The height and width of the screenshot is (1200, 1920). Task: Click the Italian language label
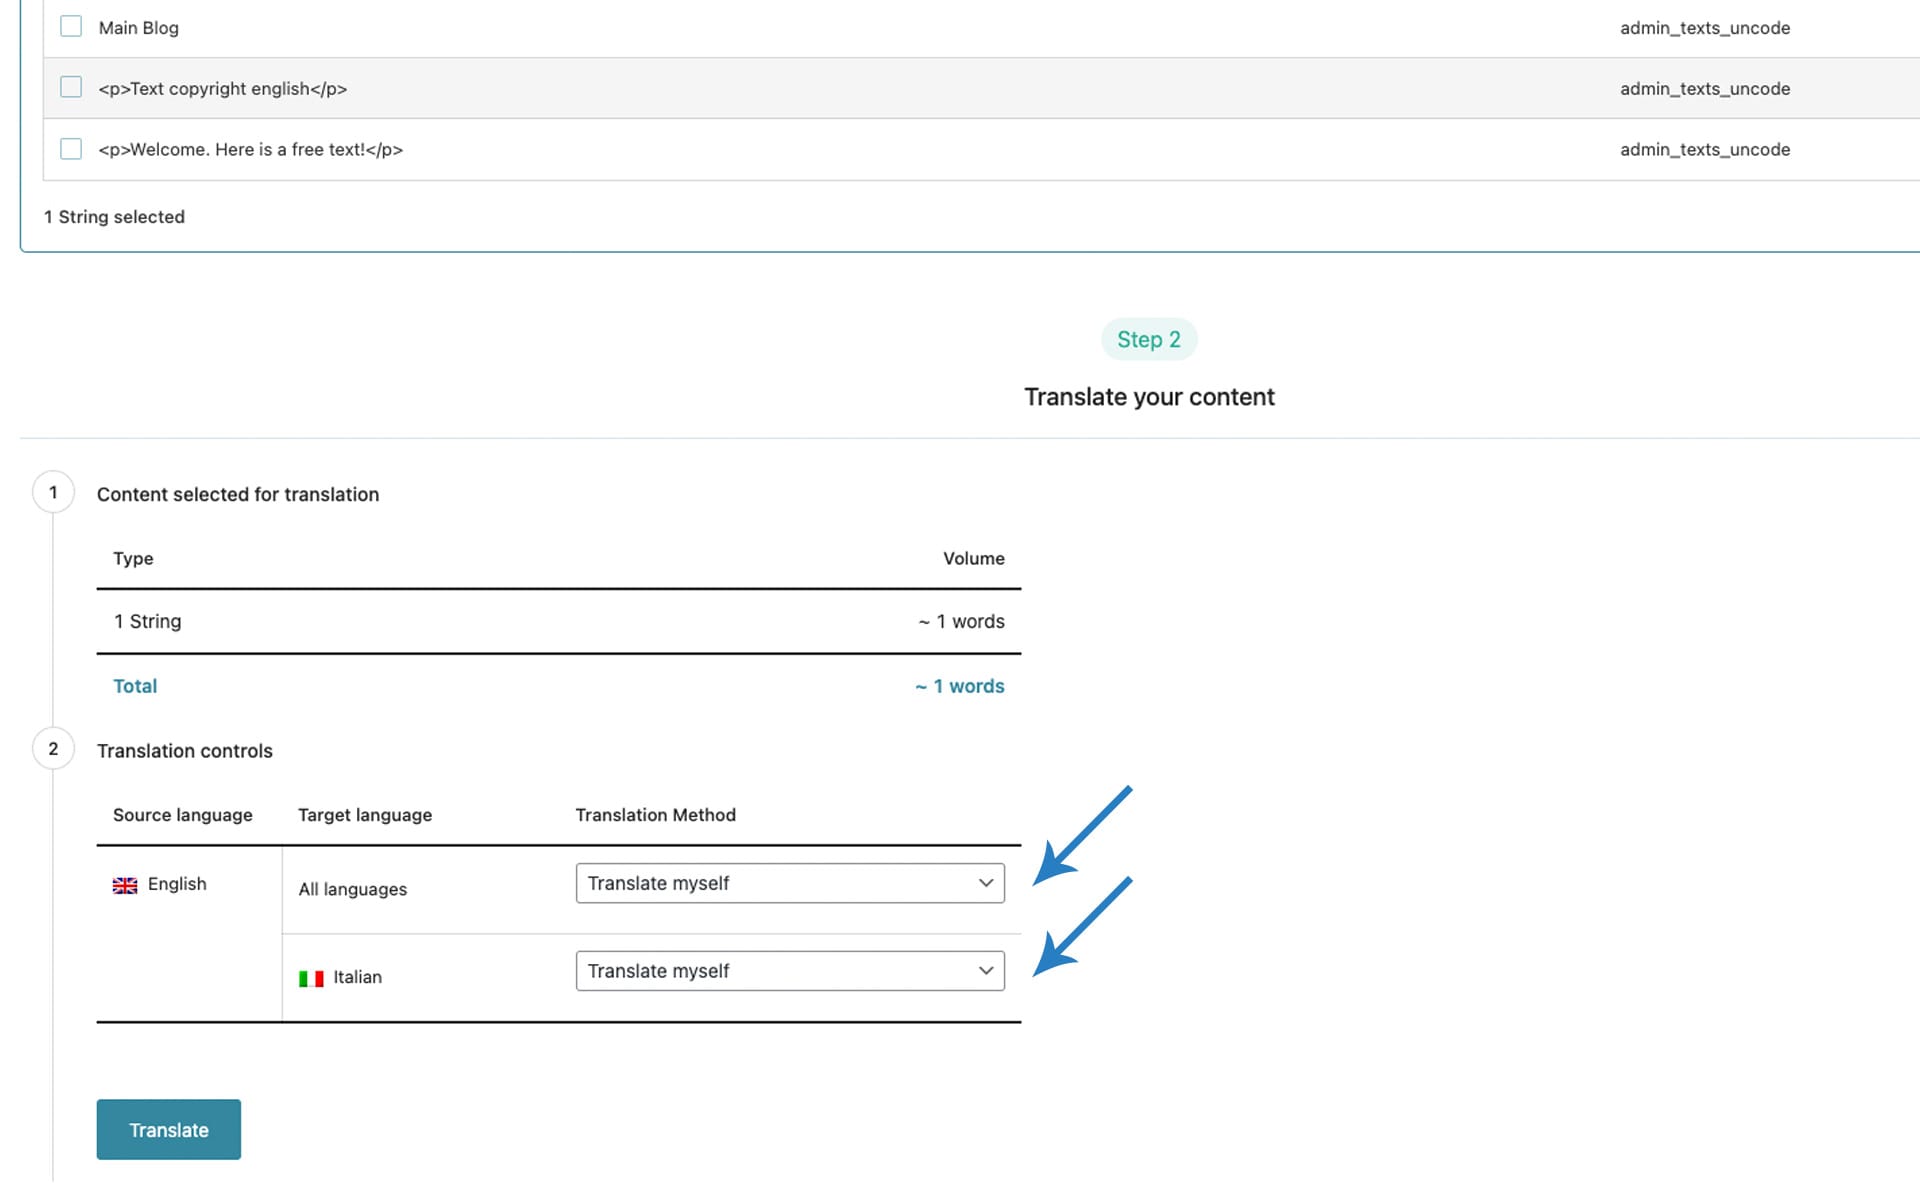357,977
